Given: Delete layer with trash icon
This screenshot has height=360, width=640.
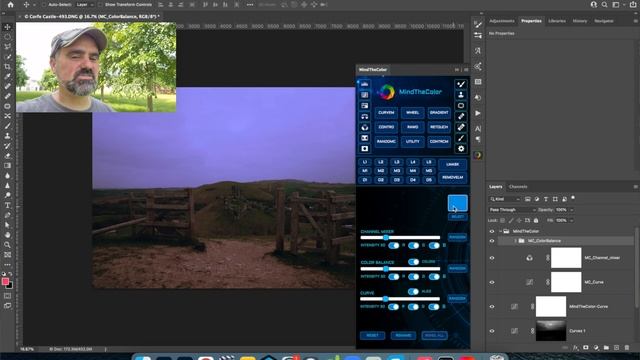Looking at the screenshot, I should tap(627, 348).
